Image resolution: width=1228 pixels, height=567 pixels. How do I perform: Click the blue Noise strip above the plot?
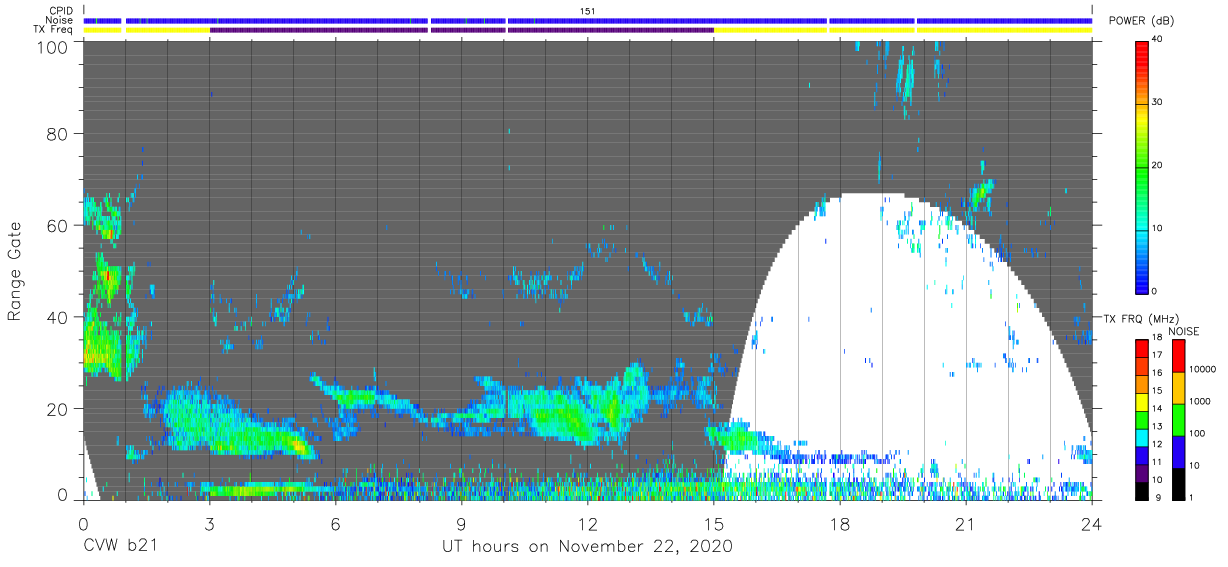click(587, 20)
